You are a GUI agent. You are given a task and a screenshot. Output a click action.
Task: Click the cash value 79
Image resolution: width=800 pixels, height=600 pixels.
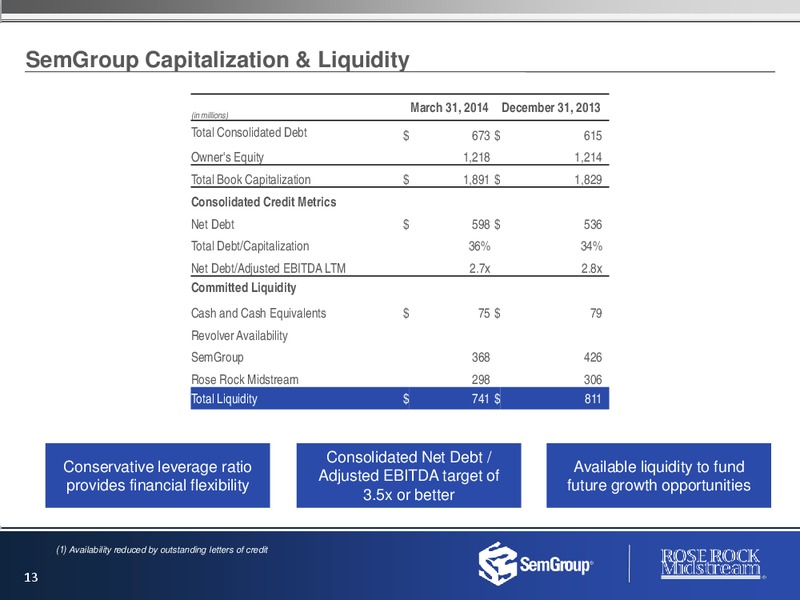[x=596, y=313]
